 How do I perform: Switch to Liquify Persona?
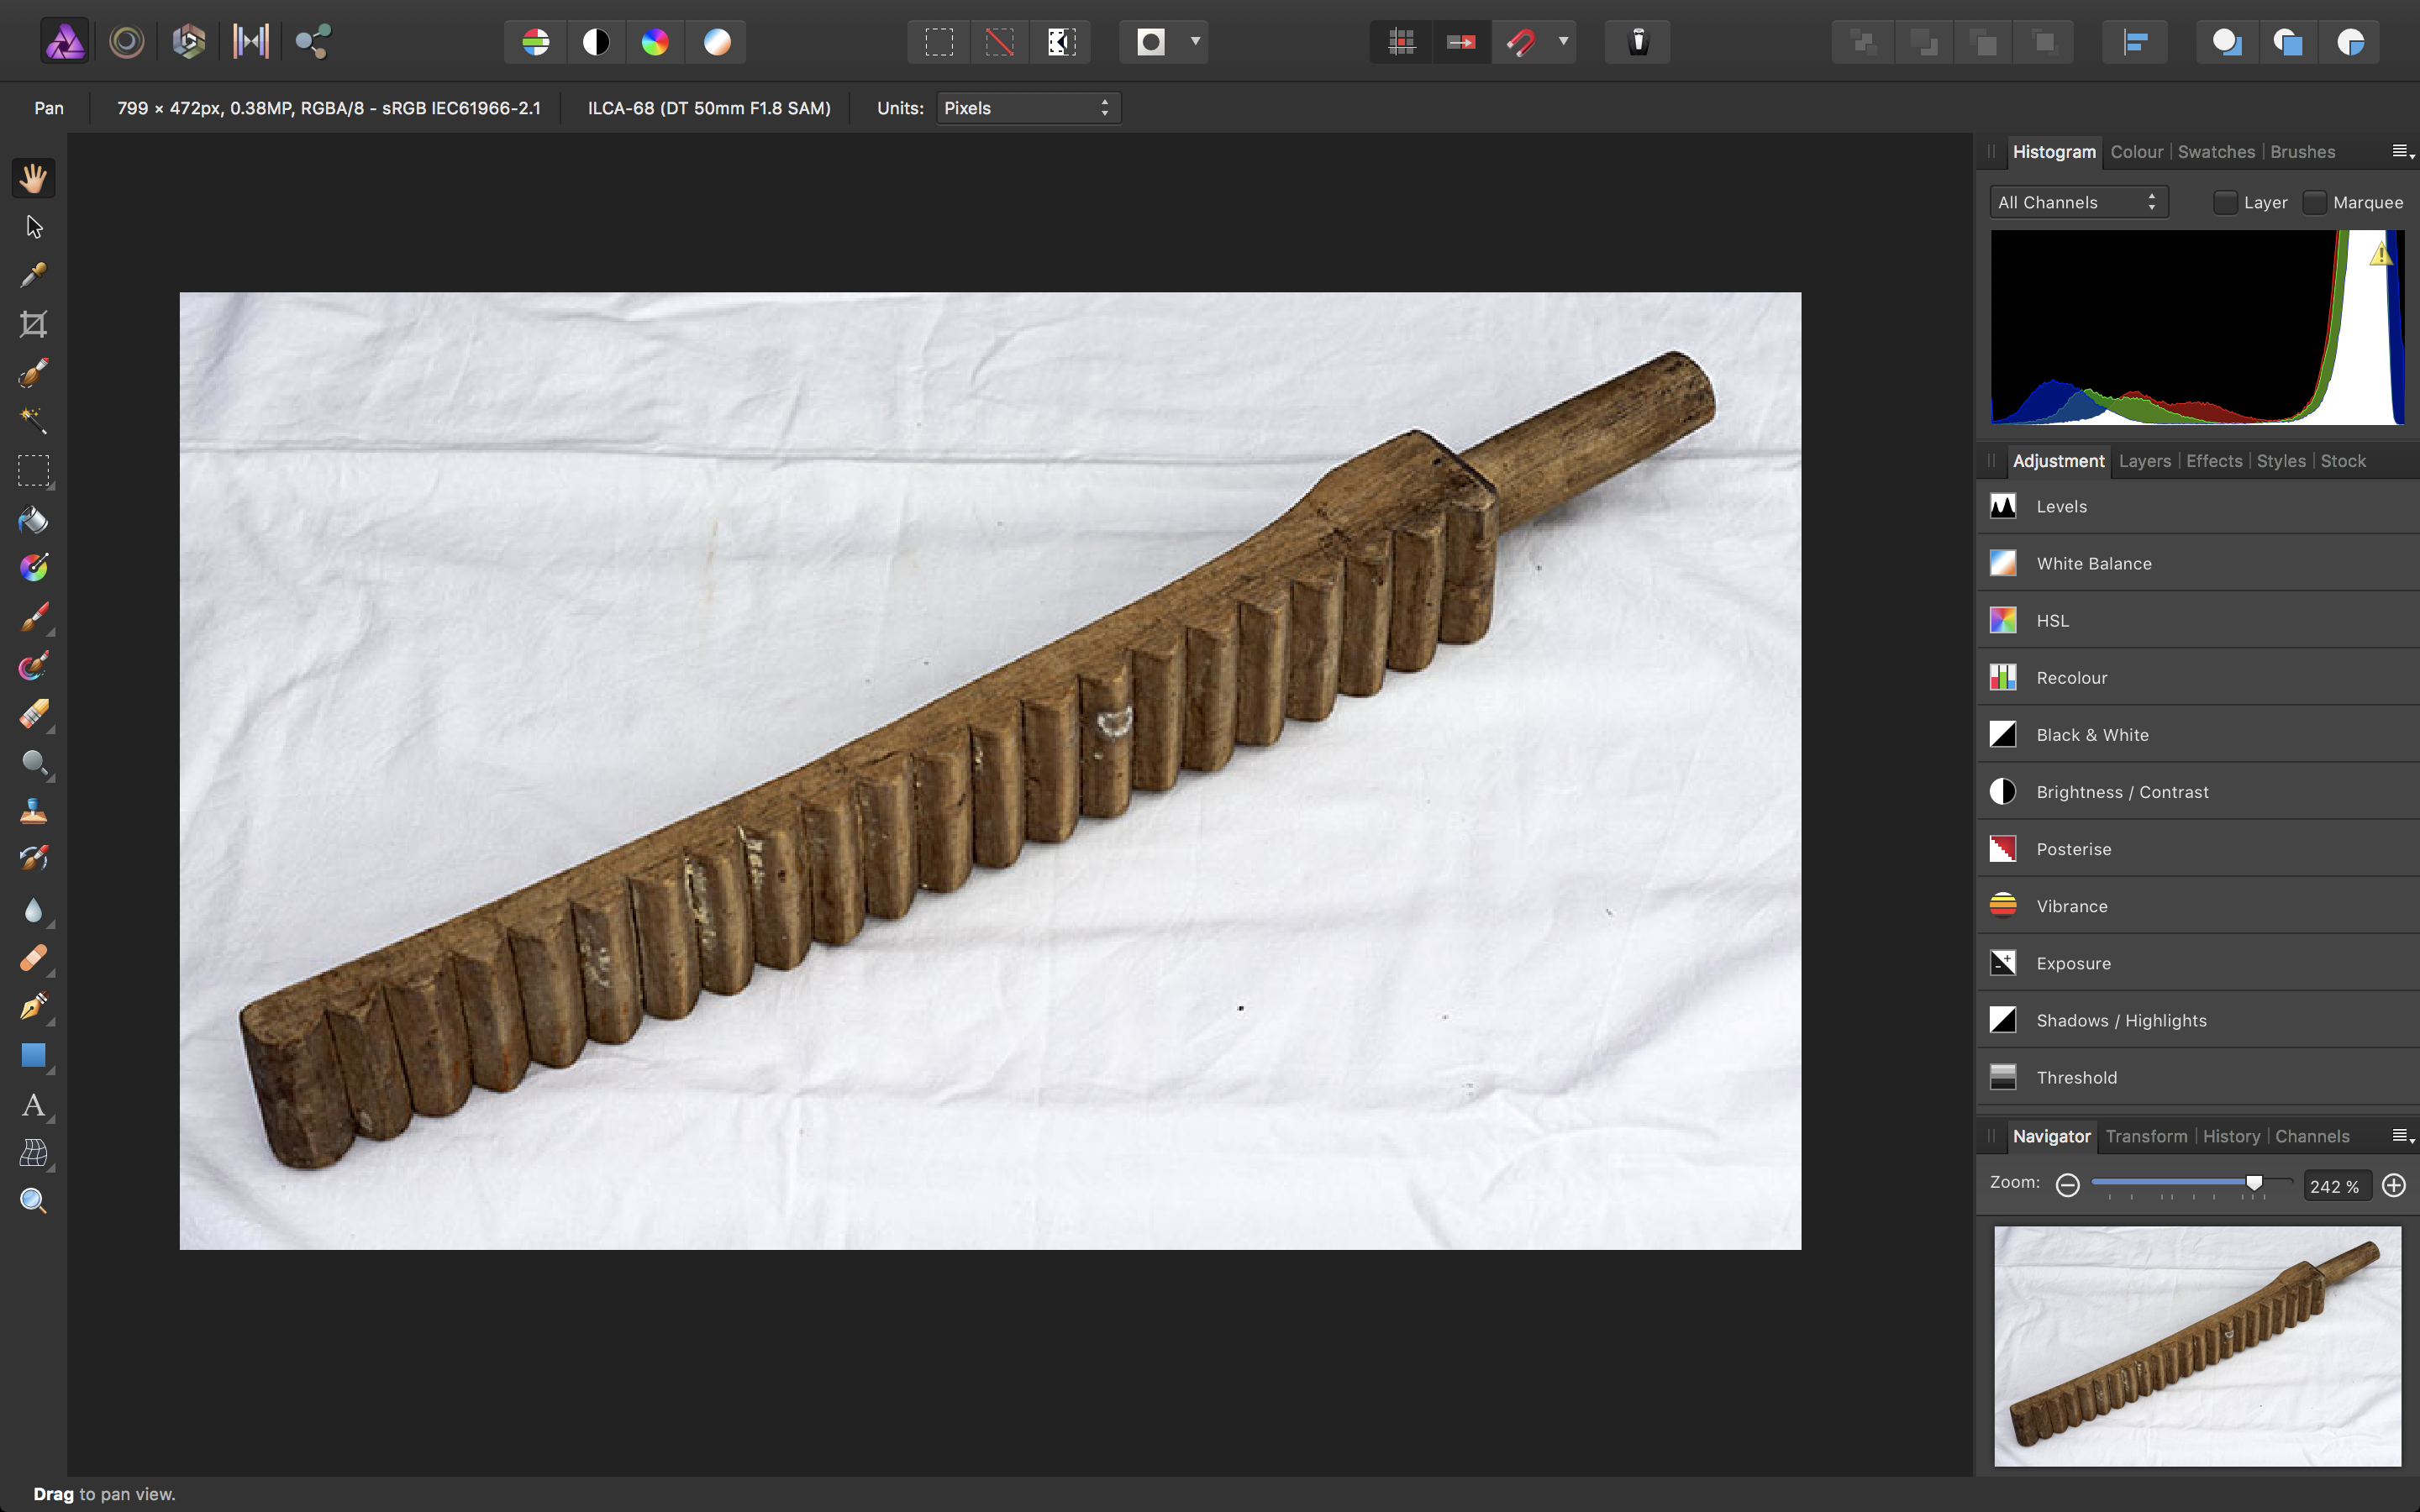click(x=127, y=42)
